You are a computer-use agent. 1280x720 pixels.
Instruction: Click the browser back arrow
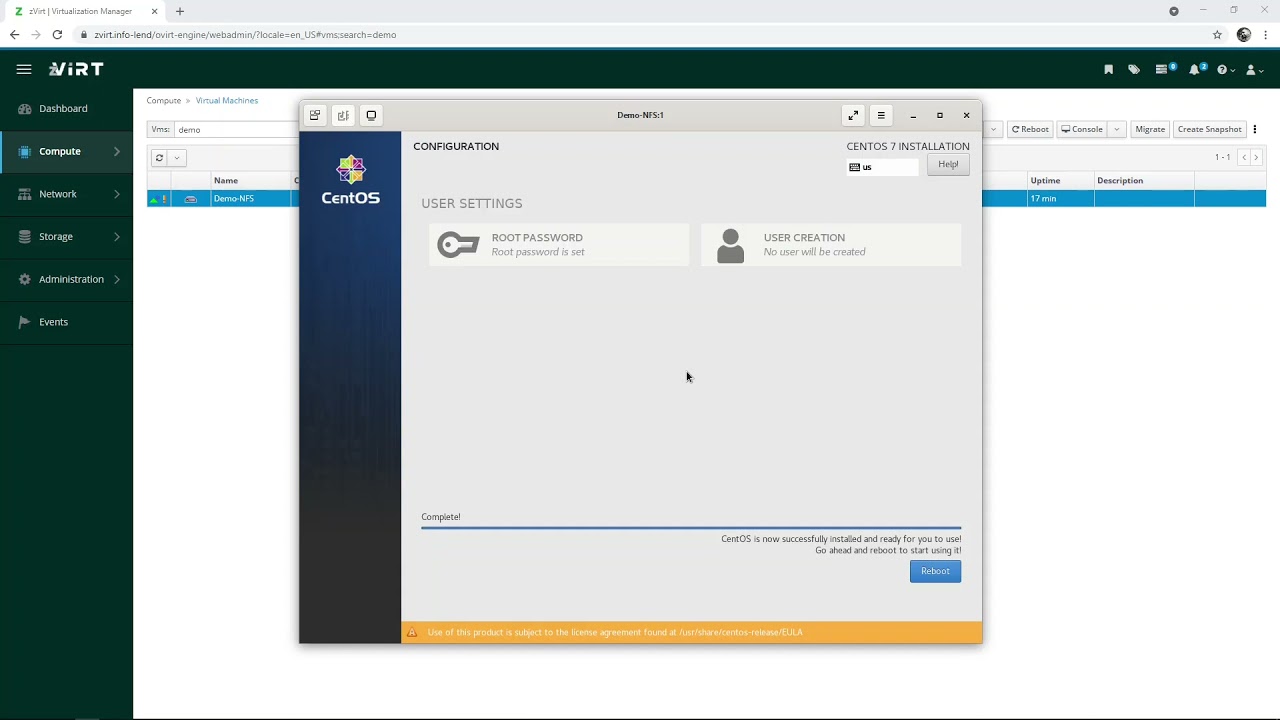click(14, 34)
